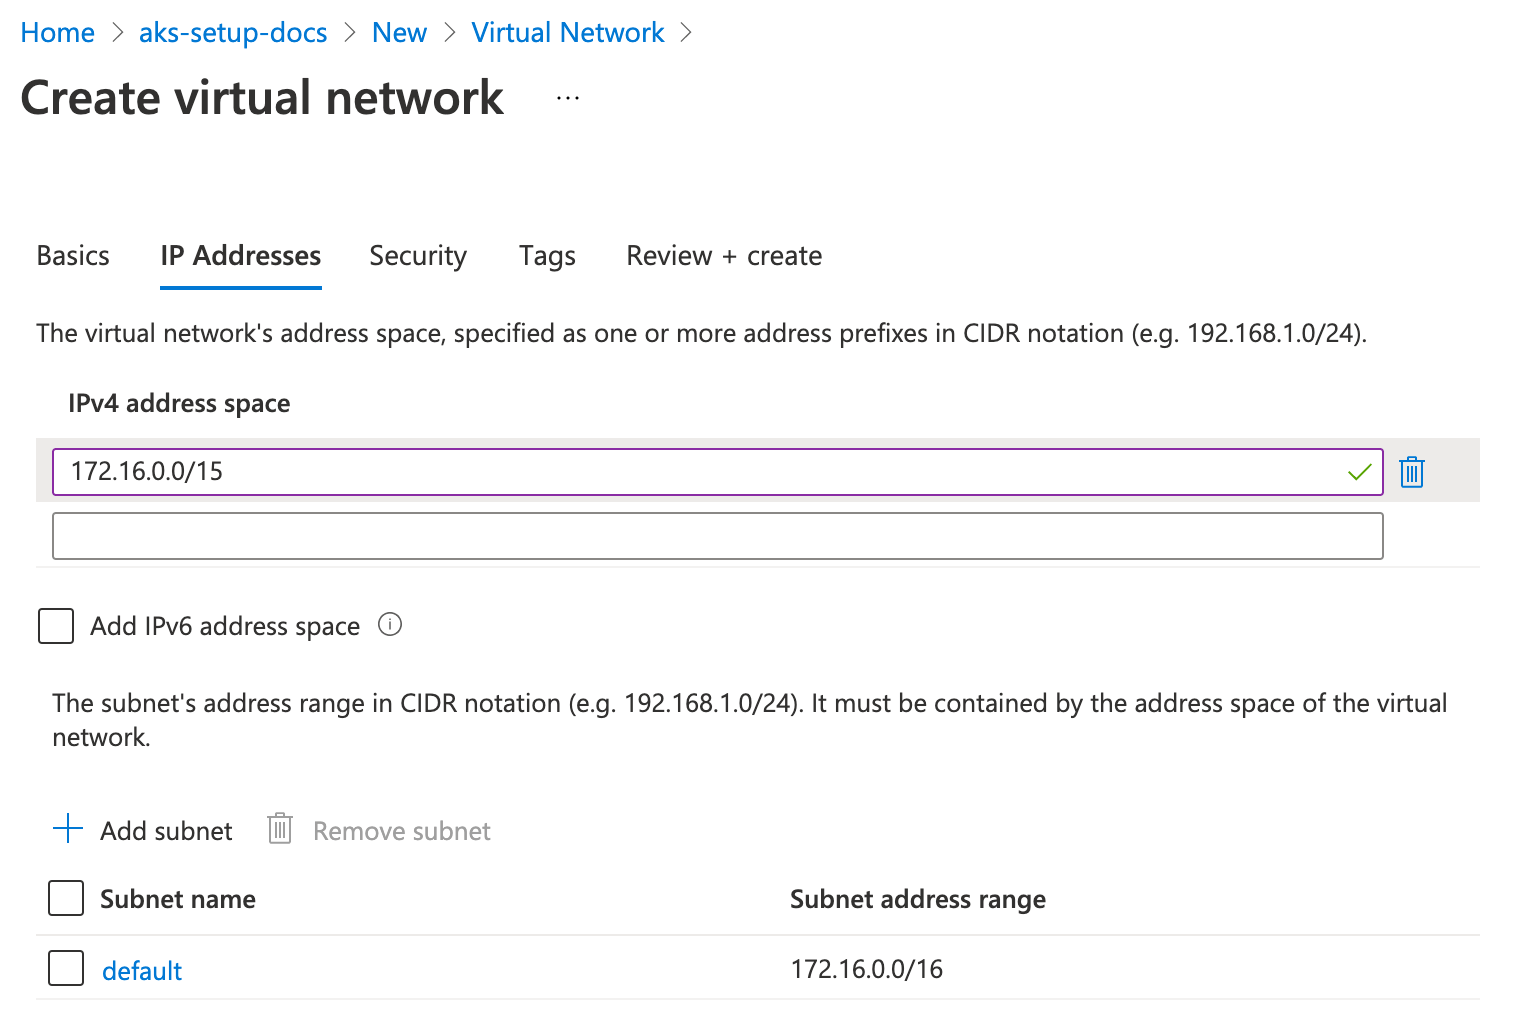The image size is (1516, 1028).
Task: Click the Remove subnet trash icon
Action: [280, 829]
